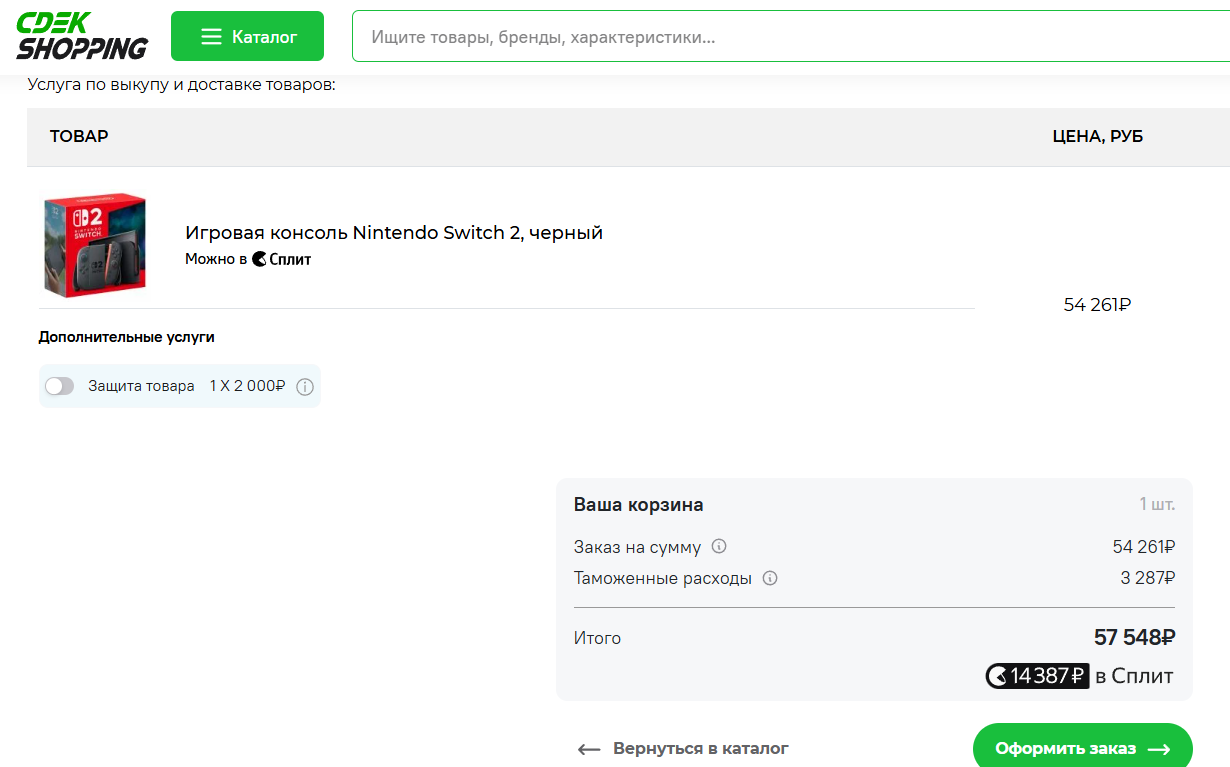Click the Сплит logo under the product name
This screenshot has width=1230, height=767.
click(282, 259)
